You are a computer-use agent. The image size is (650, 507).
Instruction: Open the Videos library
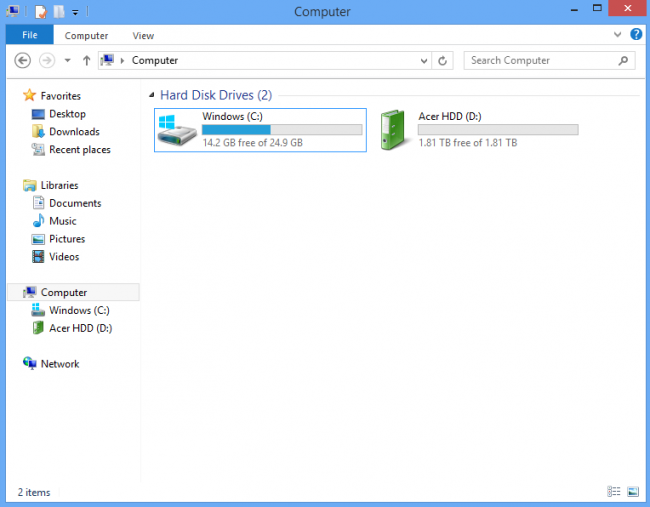(64, 256)
